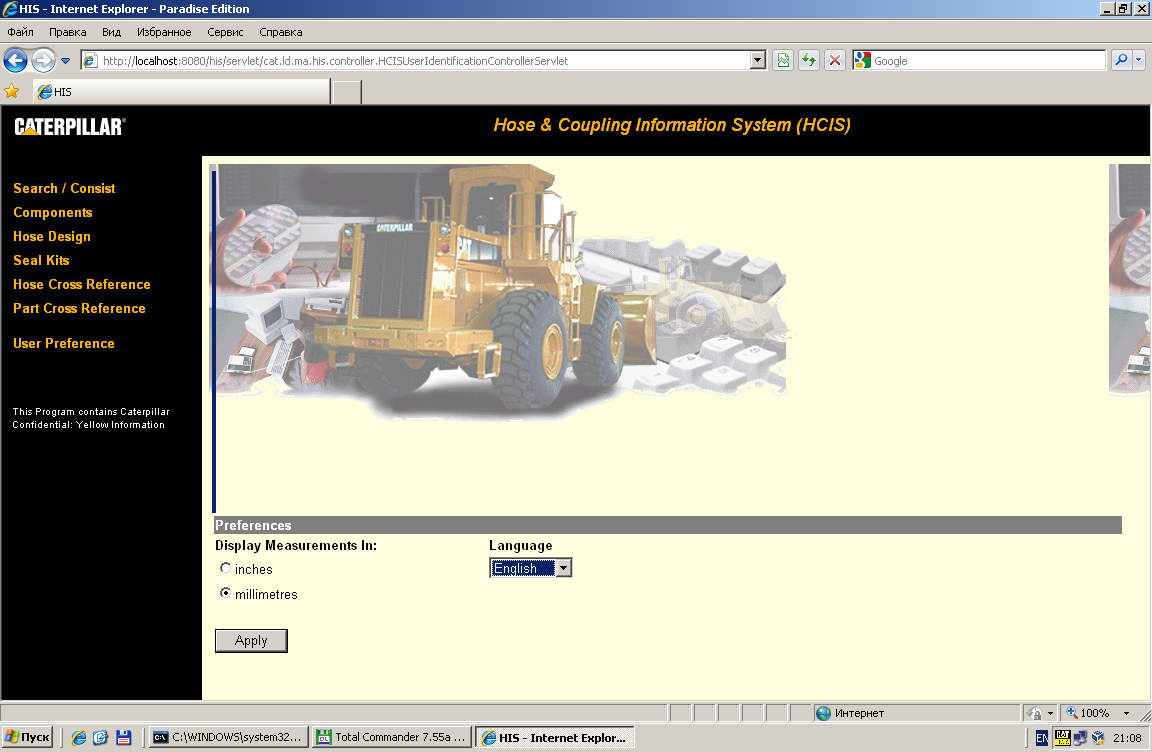
Task: Open the Пуск start menu
Action: point(28,737)
